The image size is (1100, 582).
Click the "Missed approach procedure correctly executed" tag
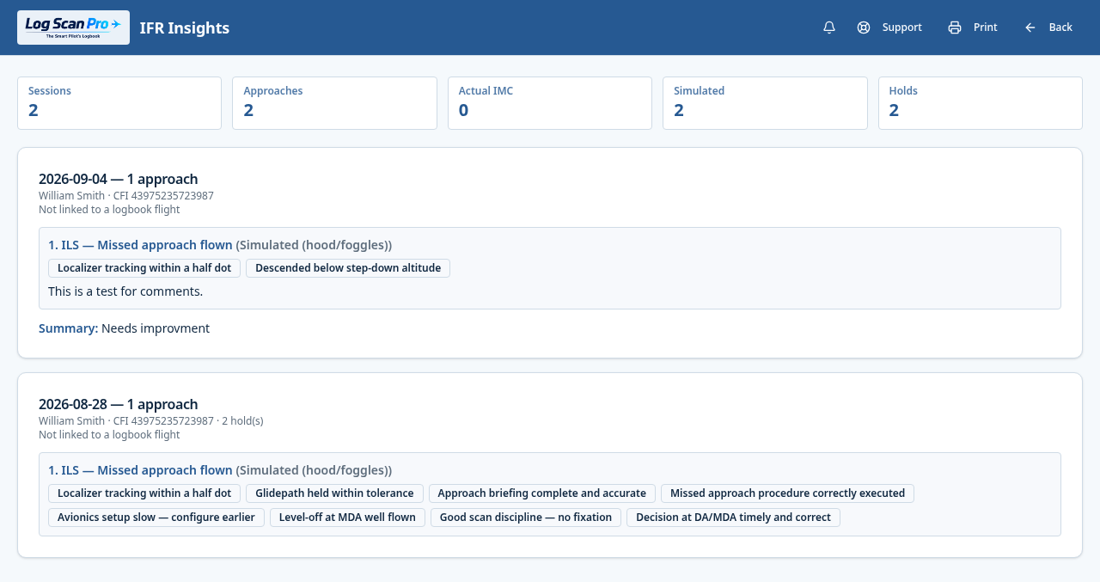787,493
